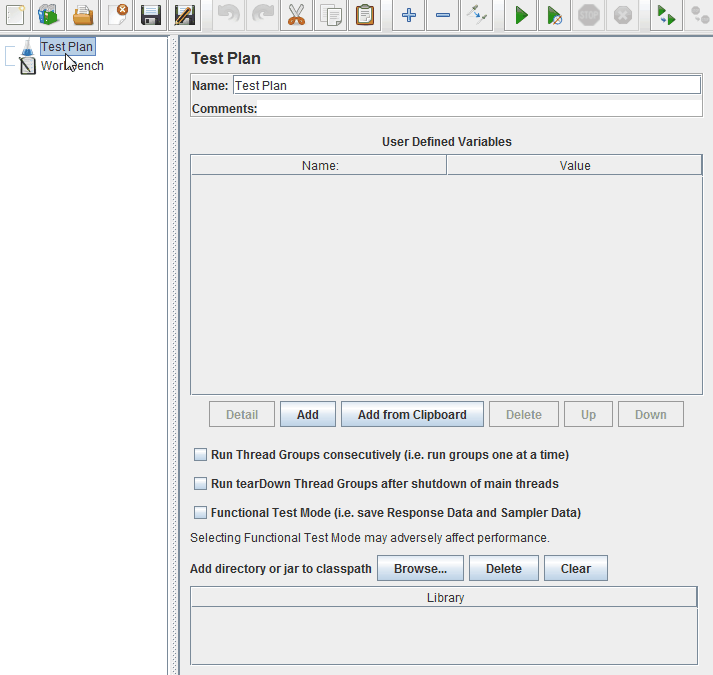Click 'Add directory or jar to classpath' label
This screenshot has height=675, width=713.
281,569
